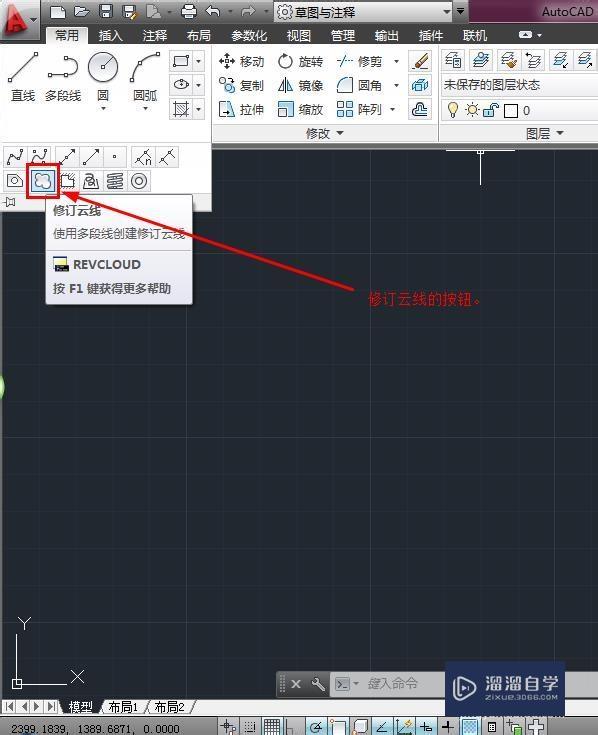598x735 pixels.
Task: Click the Donut tool icon
Action: [139, 181]
